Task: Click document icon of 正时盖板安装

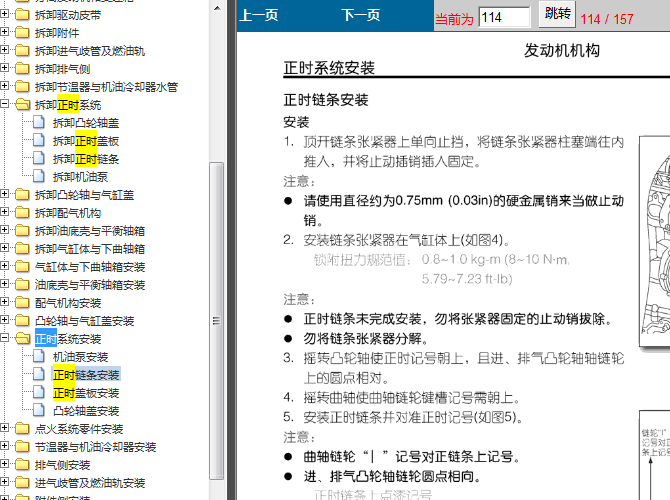Action: pos(39,392)
